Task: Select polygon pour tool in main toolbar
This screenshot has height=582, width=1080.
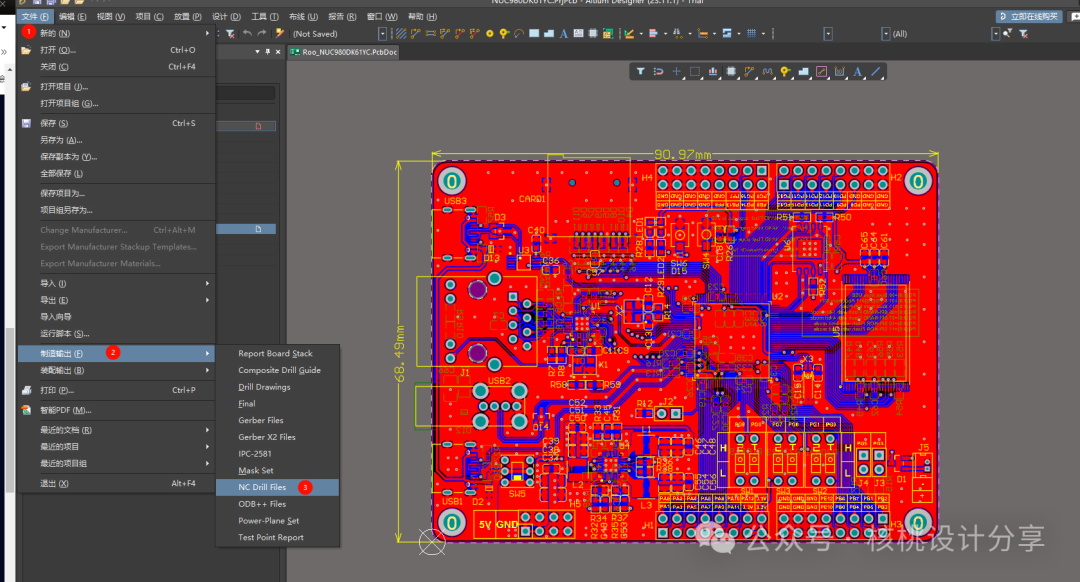Action: 549,33
